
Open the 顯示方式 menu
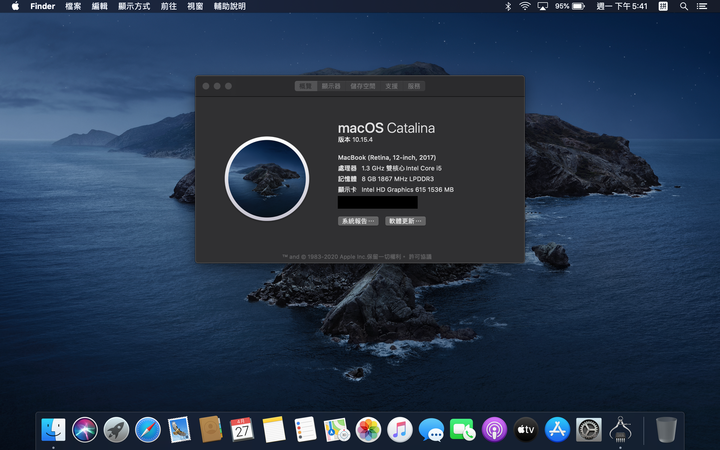tap(134, 6)
